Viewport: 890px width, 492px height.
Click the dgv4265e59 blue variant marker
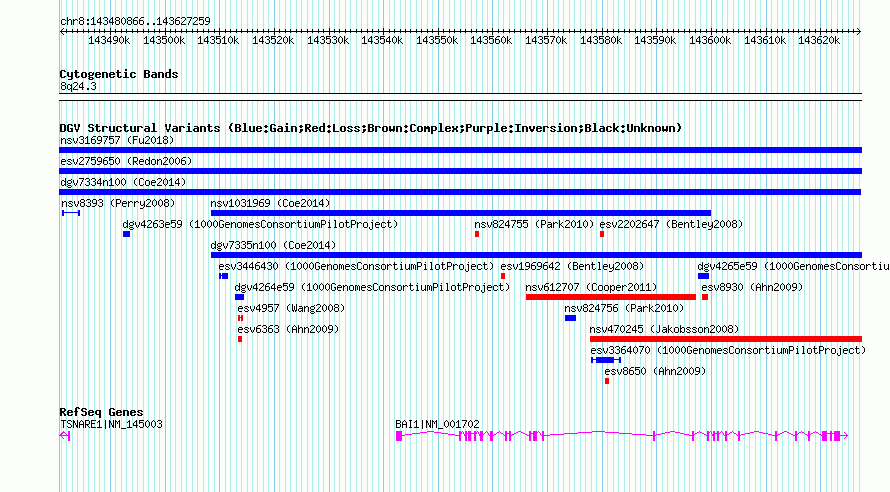(703, 276)
